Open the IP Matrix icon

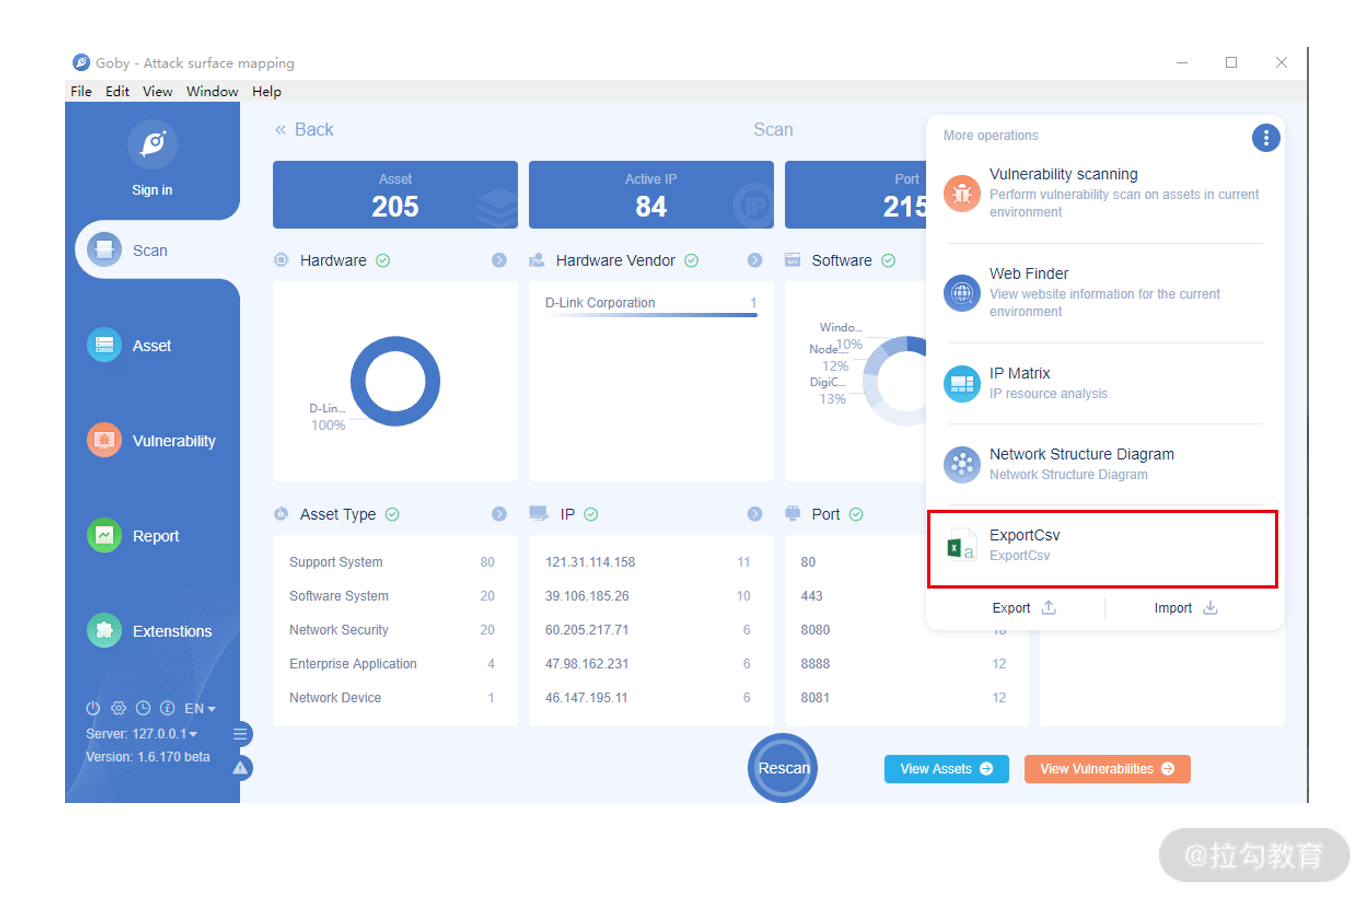tap(962, 383)
